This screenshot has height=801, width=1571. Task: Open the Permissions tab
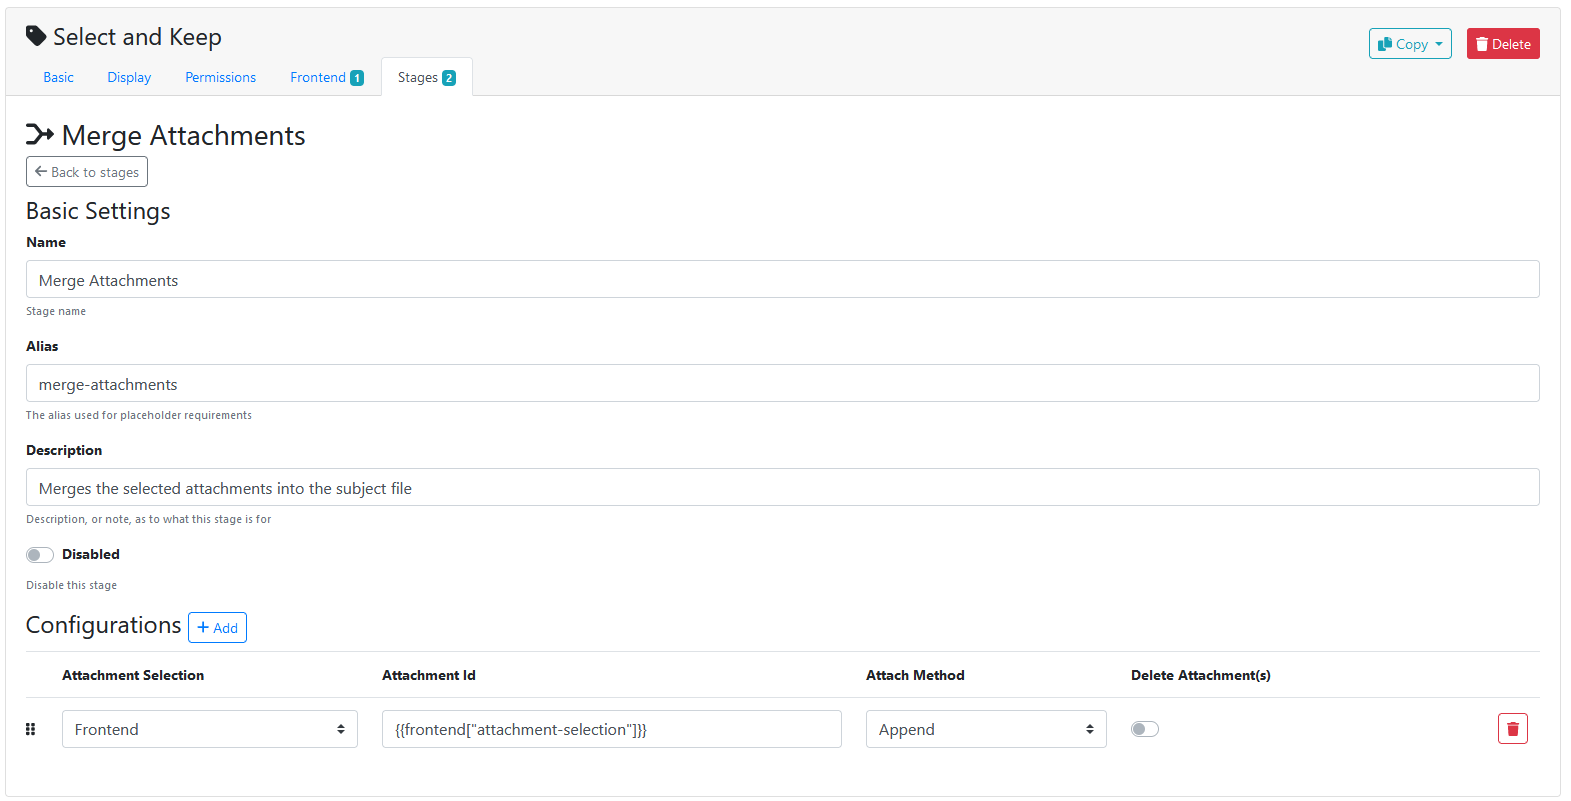[x=220, y=78]
